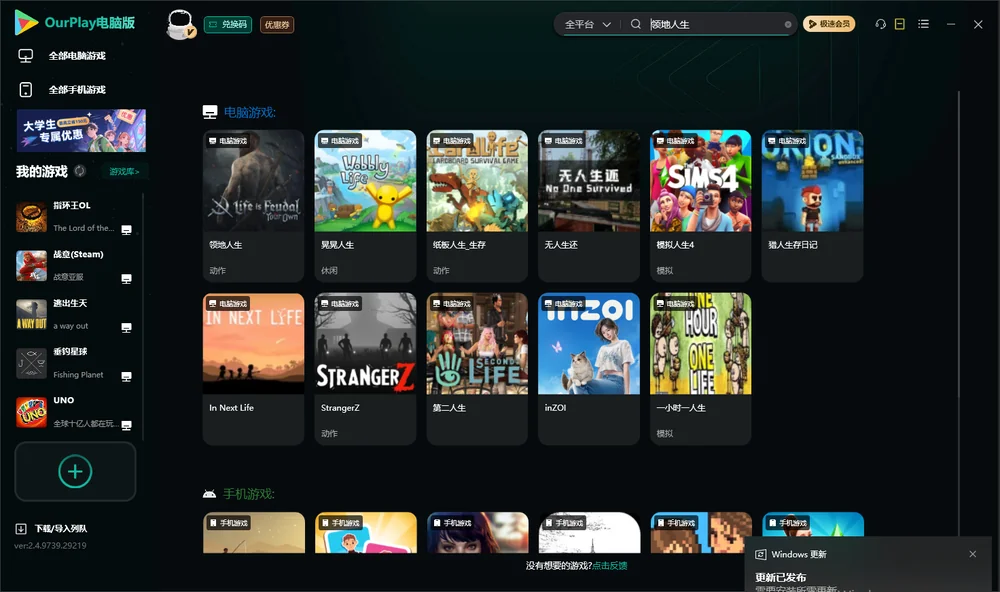Click PC icon beside a way out
The image size is (1000, 592).
(126, 327)
